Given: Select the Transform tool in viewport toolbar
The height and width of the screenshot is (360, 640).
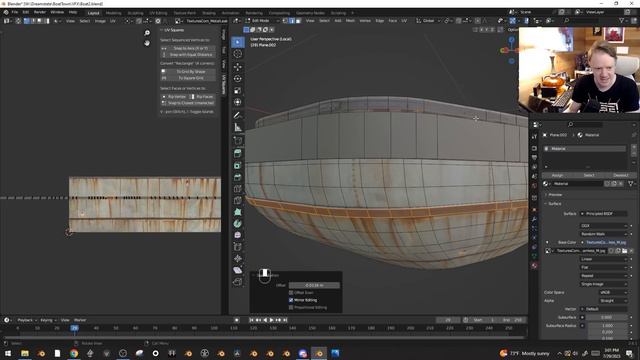Looking at the screenshot, I should [238, 102].
